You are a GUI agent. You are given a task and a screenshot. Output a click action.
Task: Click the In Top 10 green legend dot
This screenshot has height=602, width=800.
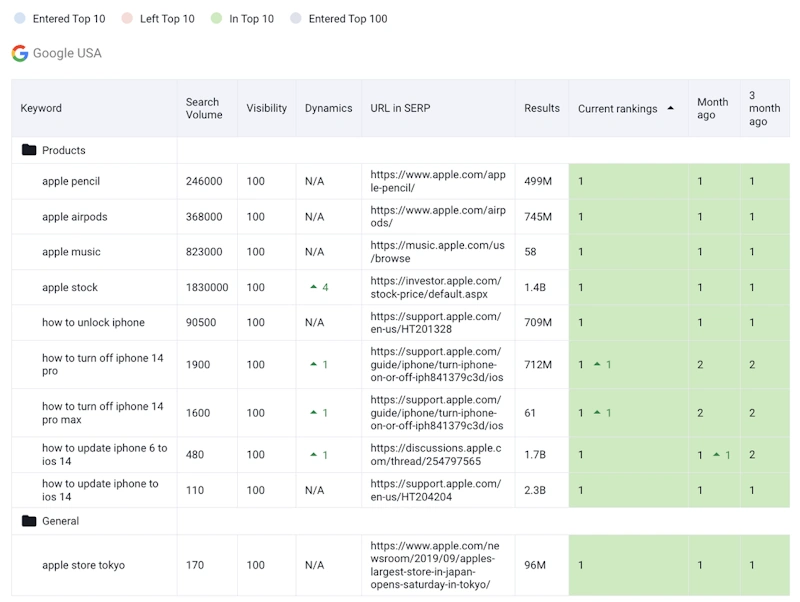point(216,18)
